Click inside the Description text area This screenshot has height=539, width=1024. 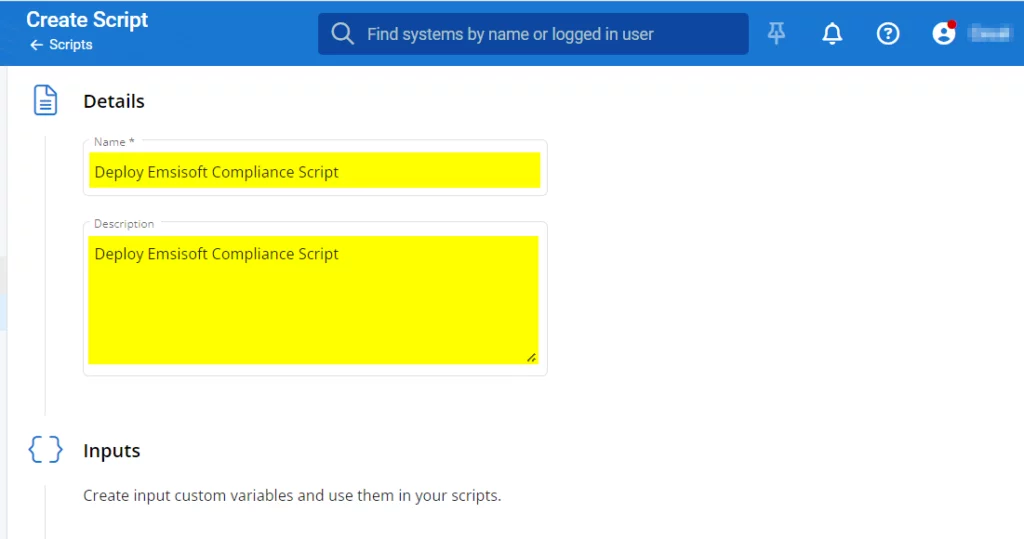pos(314,300)
